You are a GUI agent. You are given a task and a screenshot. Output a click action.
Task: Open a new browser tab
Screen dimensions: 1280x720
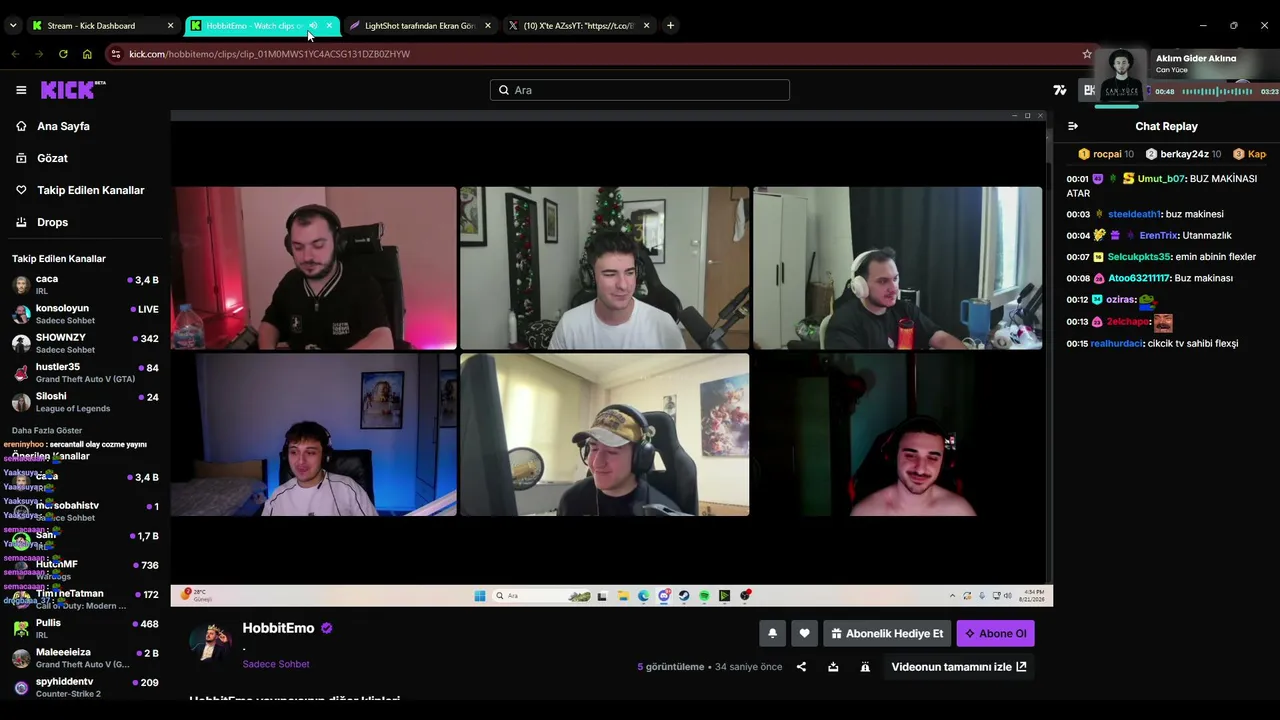[x=670, y=26]
